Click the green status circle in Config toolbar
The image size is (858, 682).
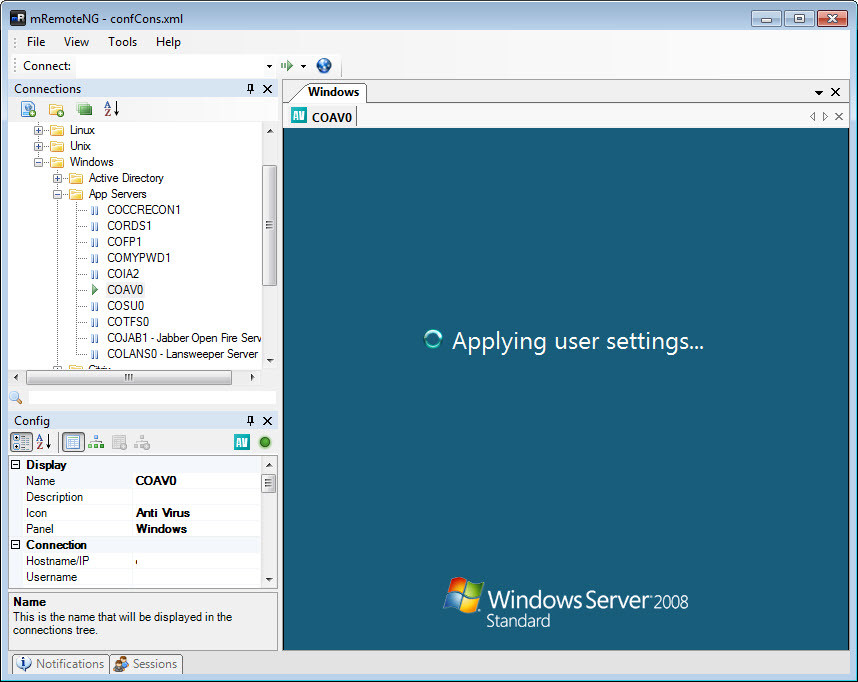264,442
